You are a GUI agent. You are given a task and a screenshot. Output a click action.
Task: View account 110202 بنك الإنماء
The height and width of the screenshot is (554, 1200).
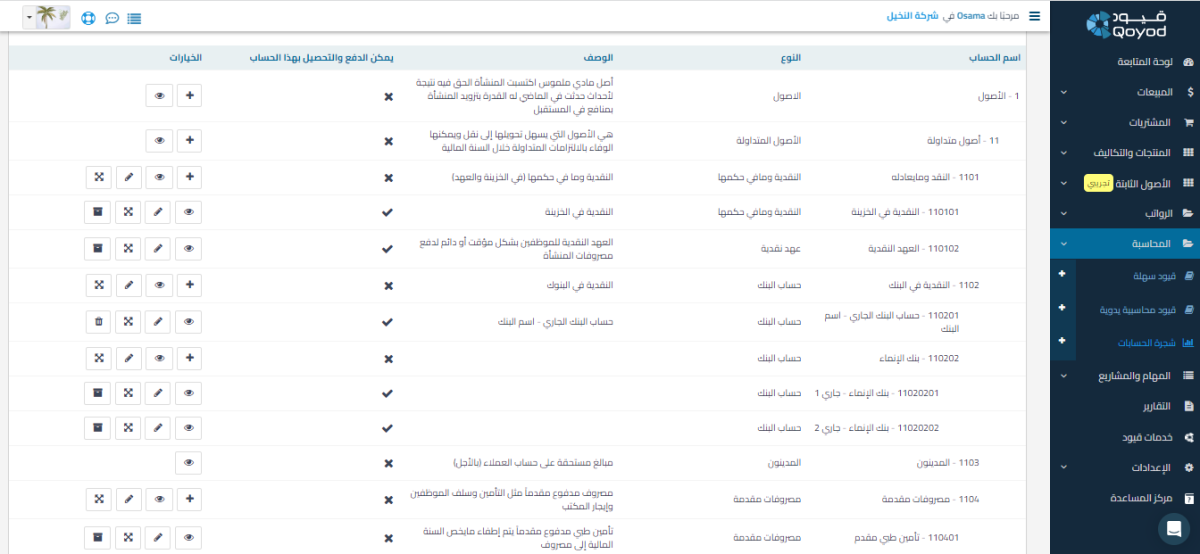pyautogui.click(x=160, y=357)
